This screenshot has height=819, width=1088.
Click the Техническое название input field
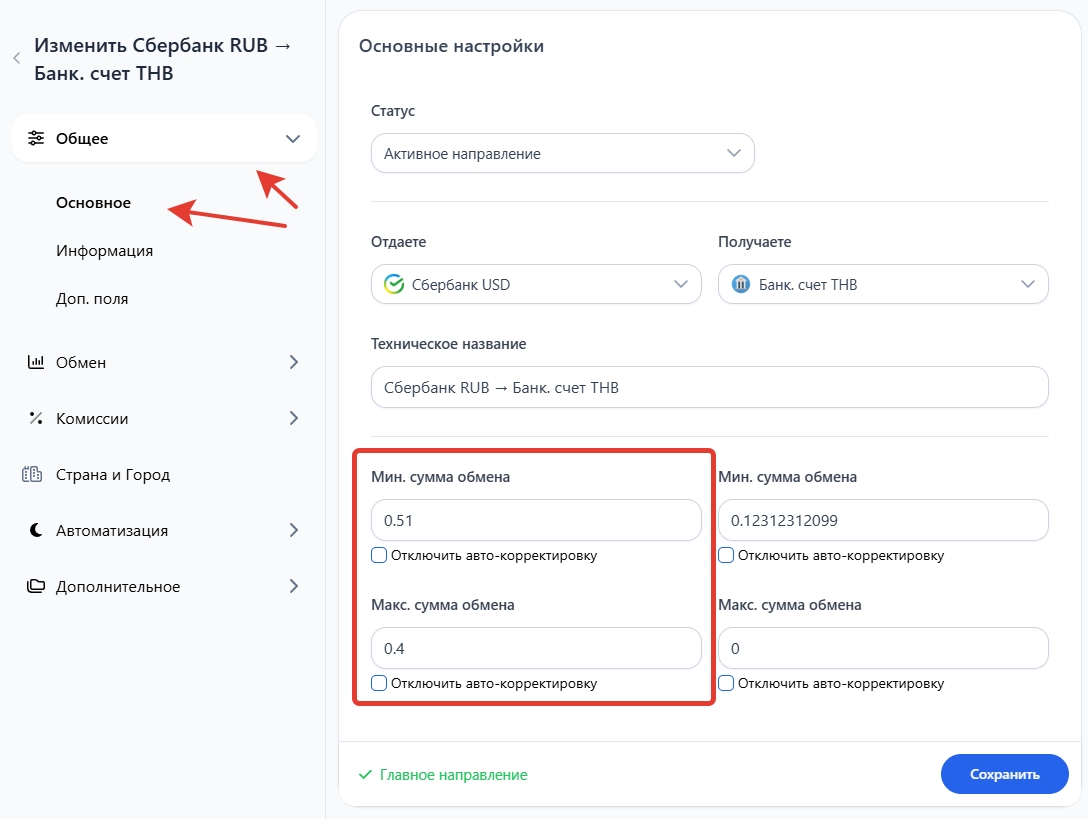(x=708, y=387)
